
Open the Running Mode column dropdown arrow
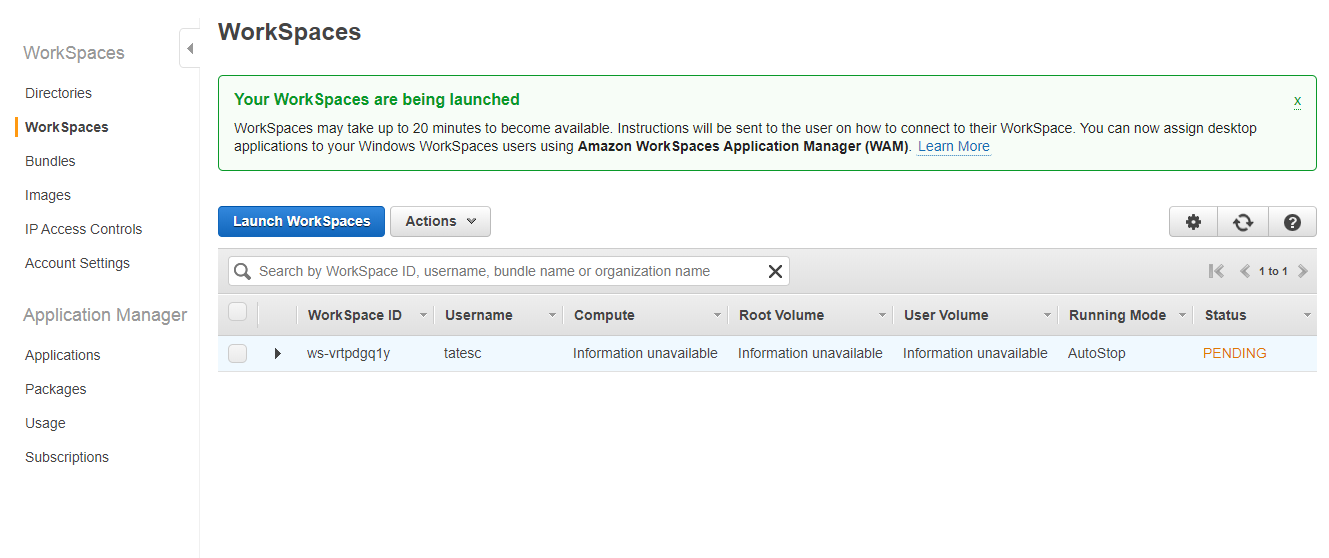1182,315
